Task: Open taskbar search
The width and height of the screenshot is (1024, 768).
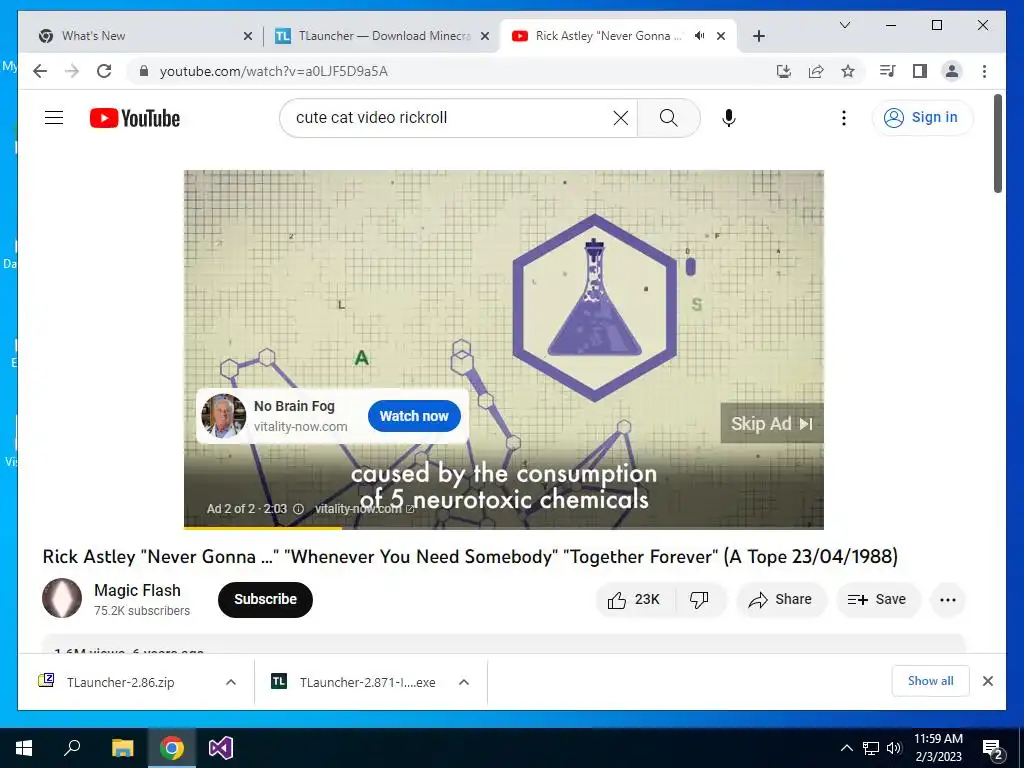Action: pyautogui.click(x=72, y=748)
